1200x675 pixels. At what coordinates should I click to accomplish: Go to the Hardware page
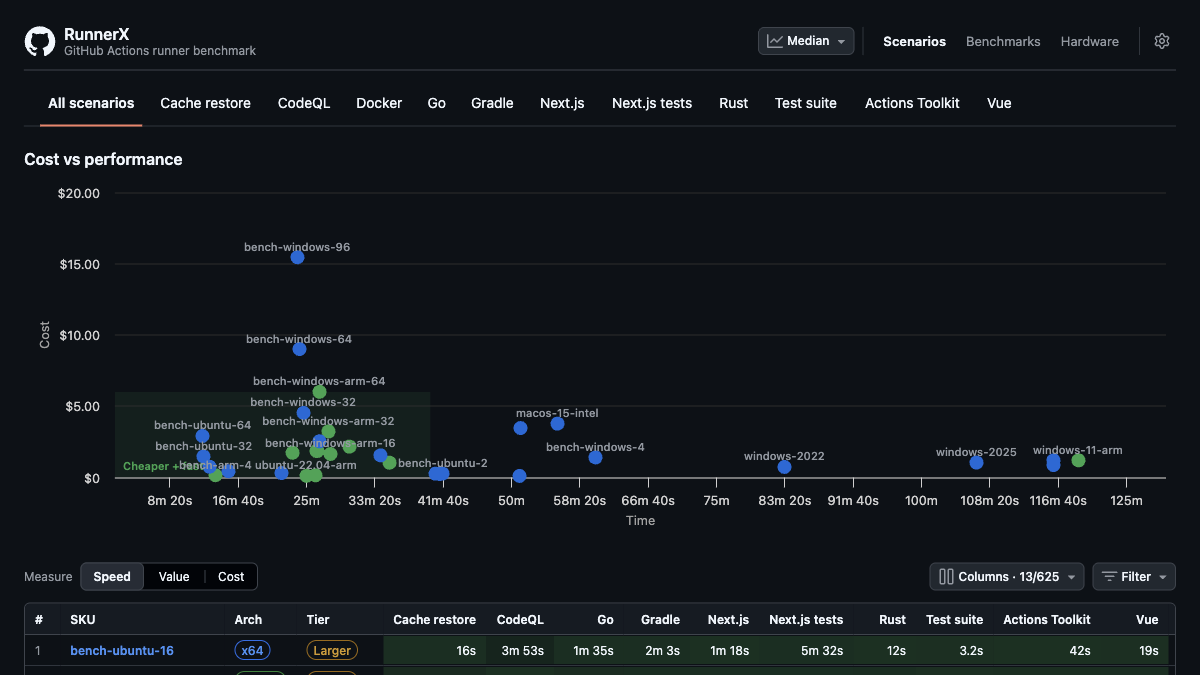point(1090,41)
